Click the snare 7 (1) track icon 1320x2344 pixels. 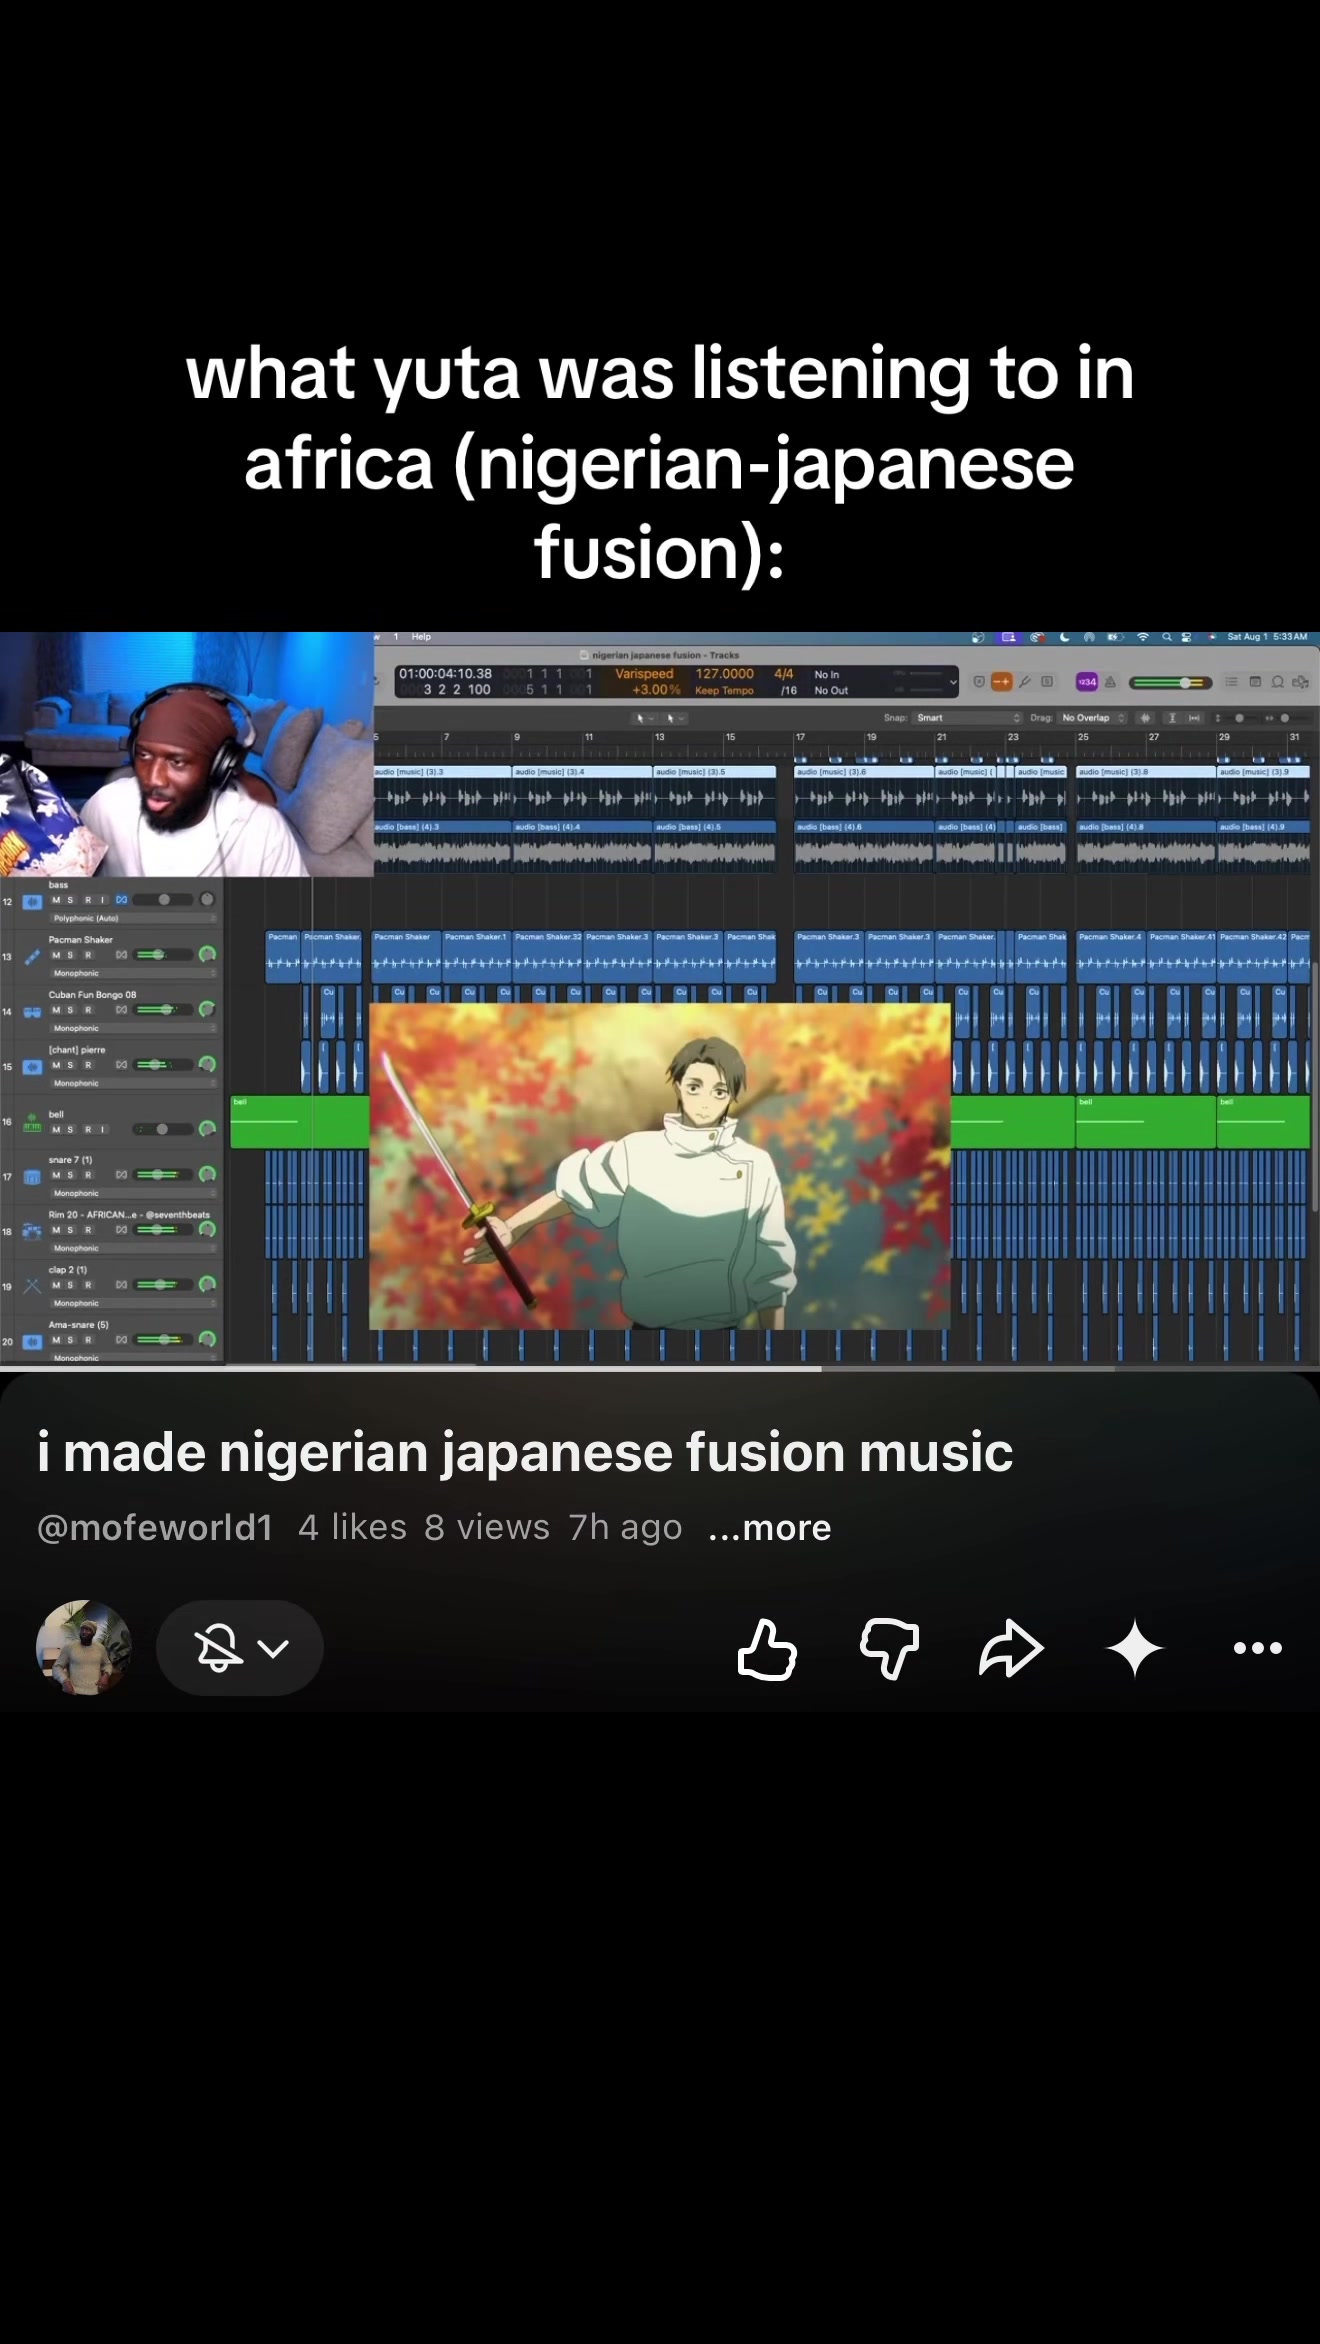click(x=32, y=1177)
